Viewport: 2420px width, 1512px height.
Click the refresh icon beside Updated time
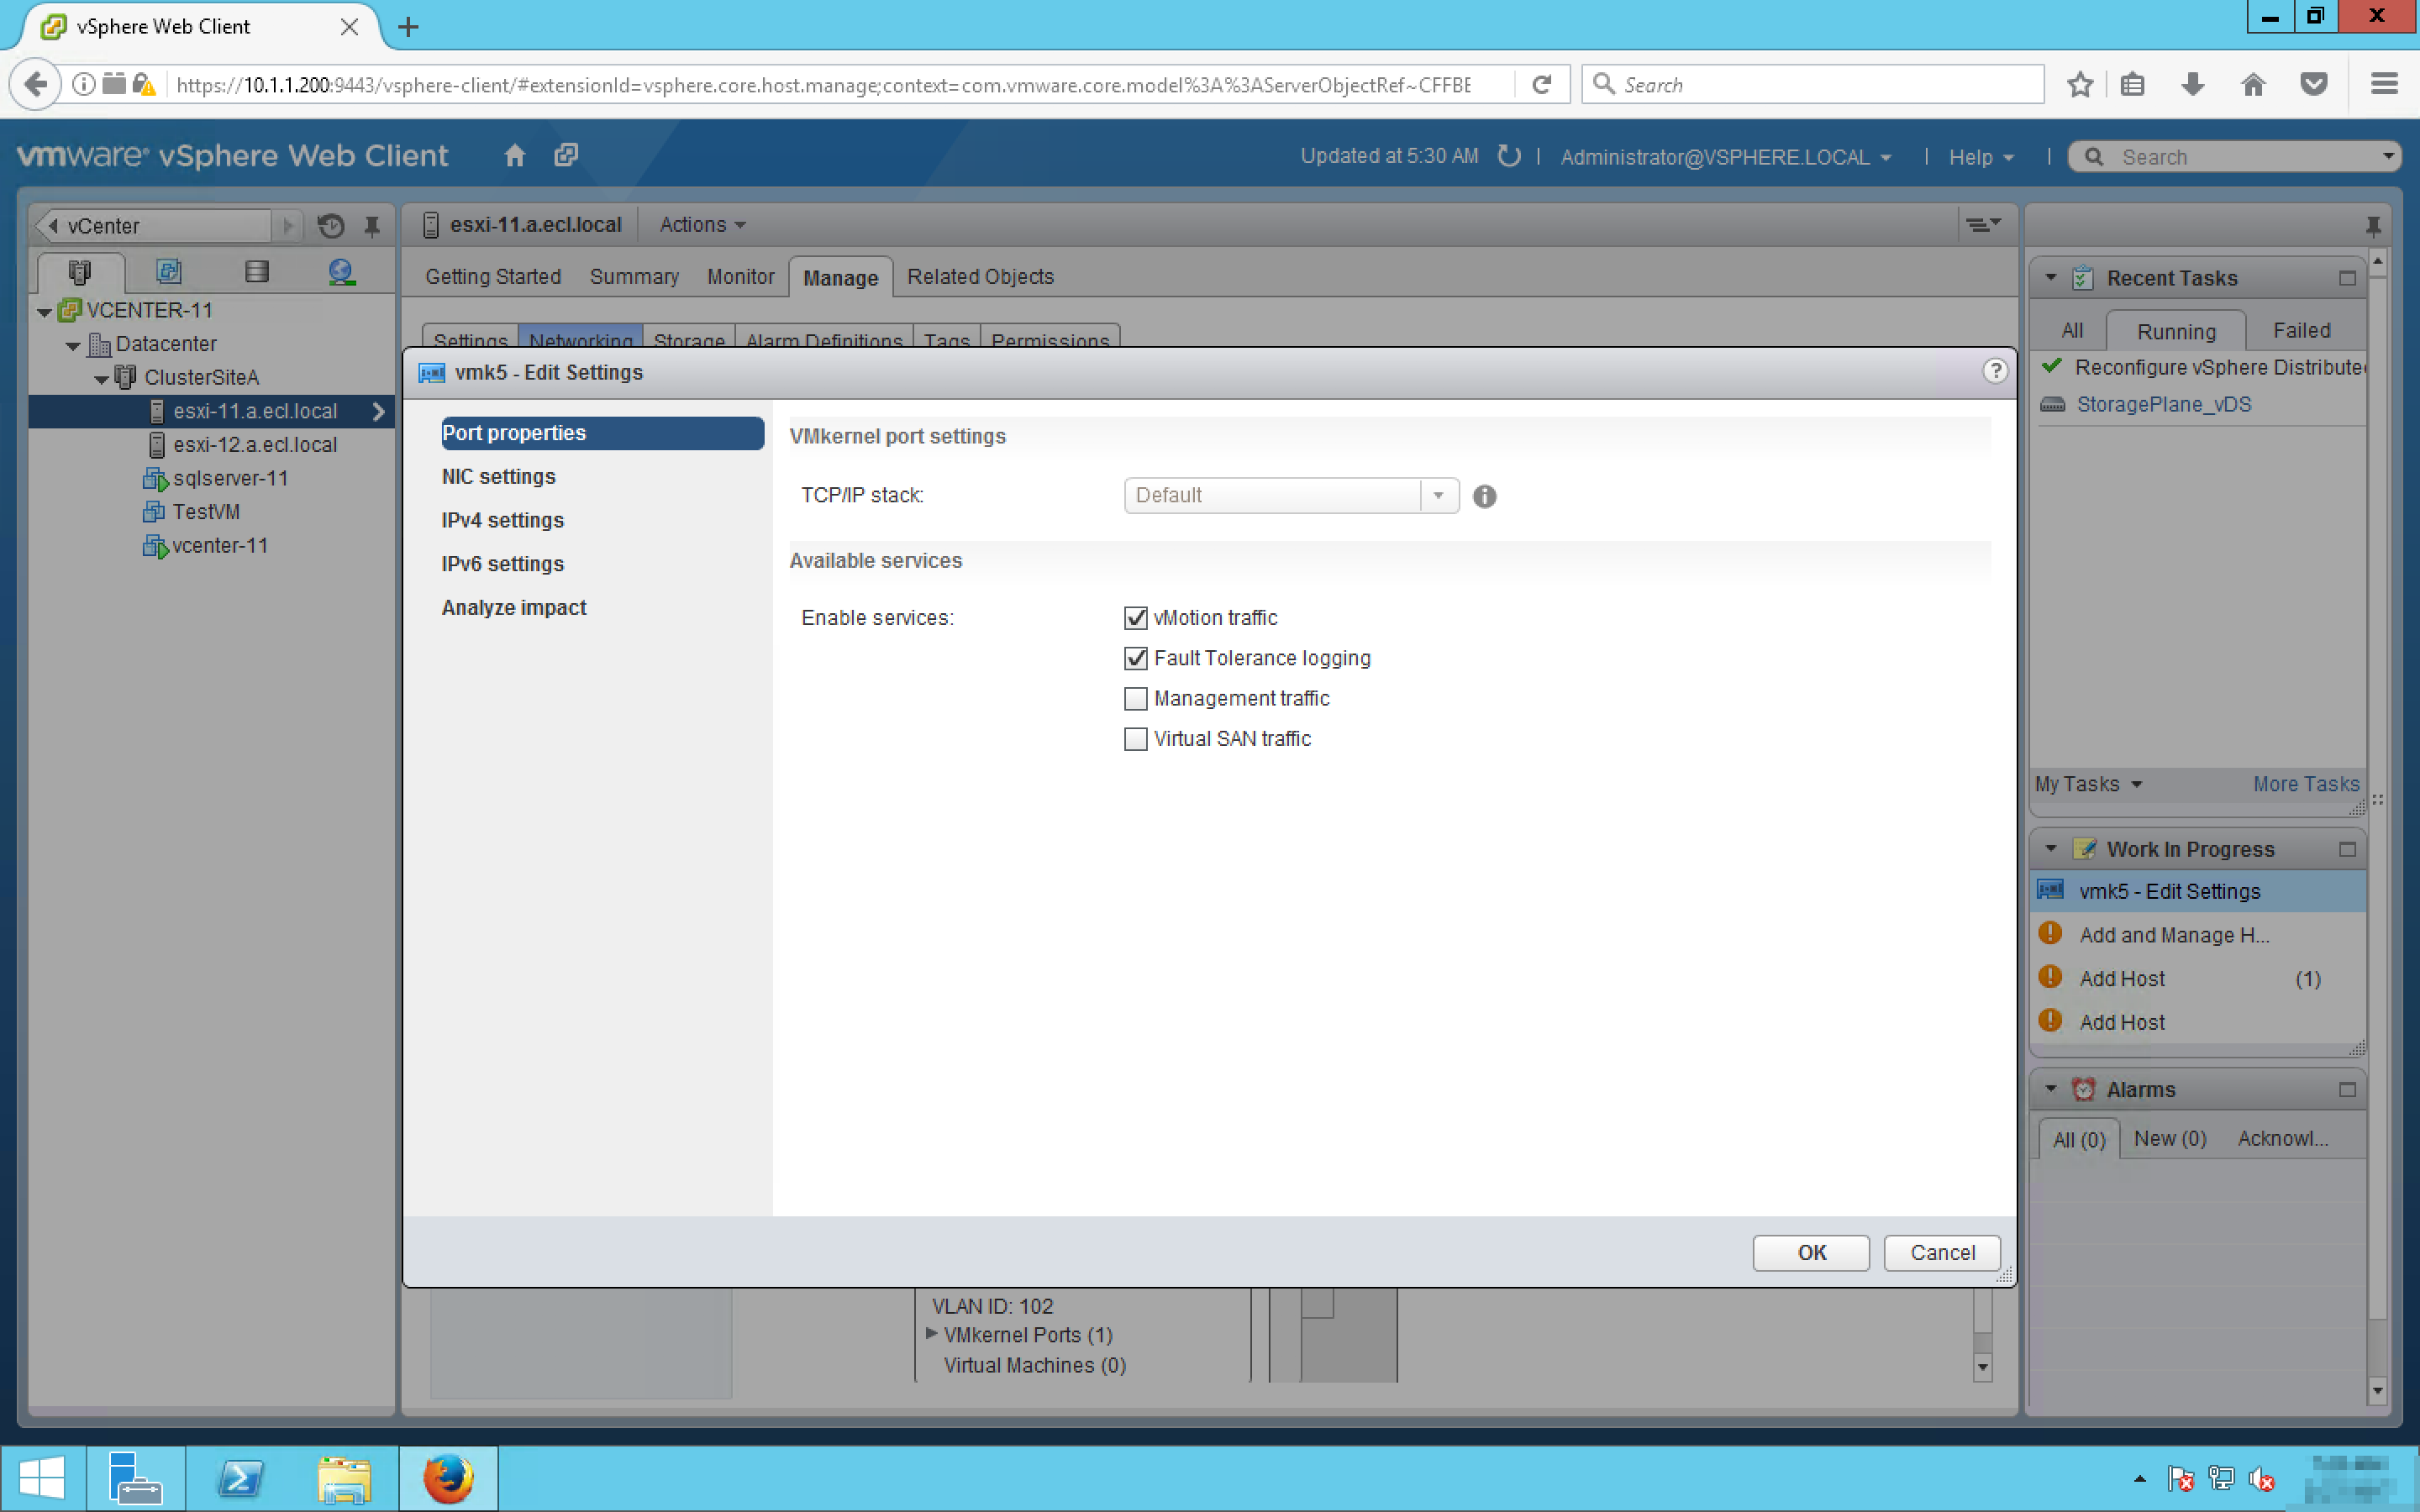click(x=1509, y=156)
